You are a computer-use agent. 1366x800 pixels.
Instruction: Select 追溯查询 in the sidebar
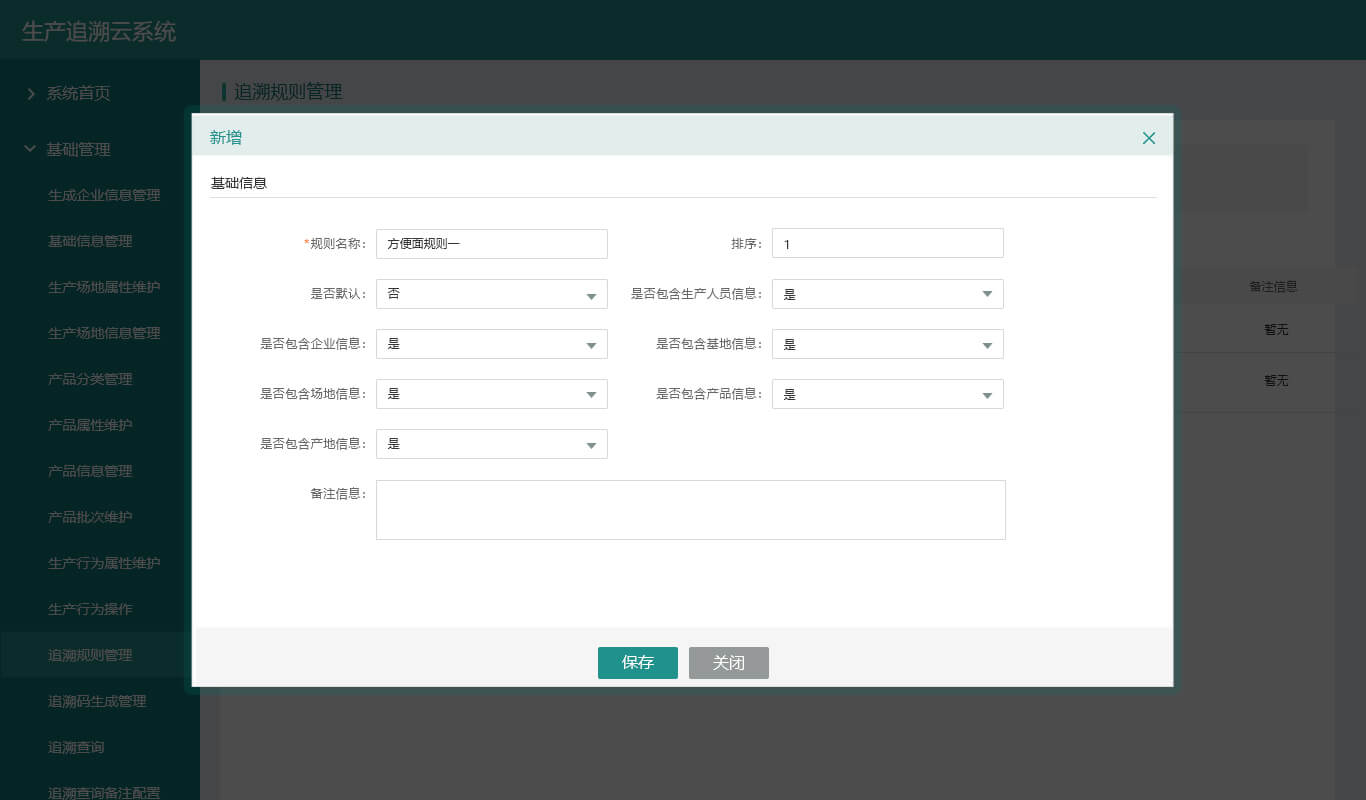click(76, 747)
